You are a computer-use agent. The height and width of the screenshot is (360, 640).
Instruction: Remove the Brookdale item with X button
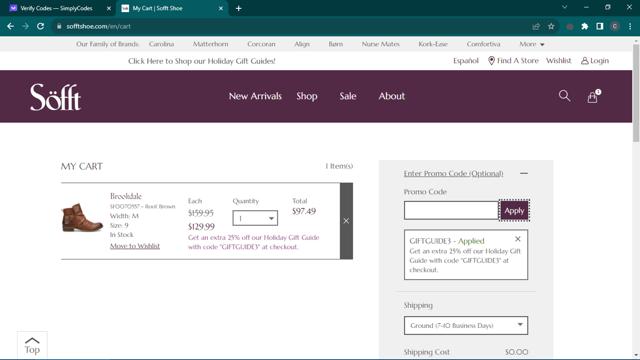click(346, 221)
